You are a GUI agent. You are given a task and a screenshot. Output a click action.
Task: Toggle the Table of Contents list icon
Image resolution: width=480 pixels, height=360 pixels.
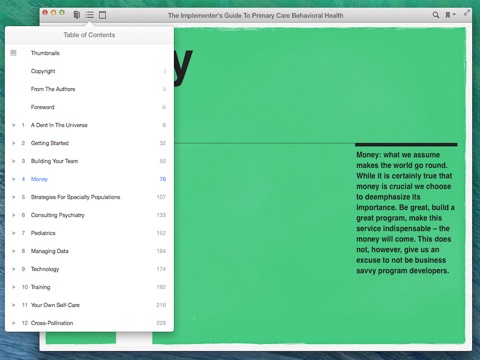pos(89,15)
